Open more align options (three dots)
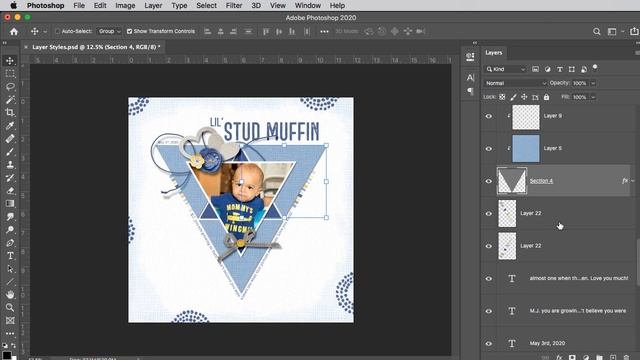This screenshot has width=640, height=360. pyautogui.click(x=324, y=31)
